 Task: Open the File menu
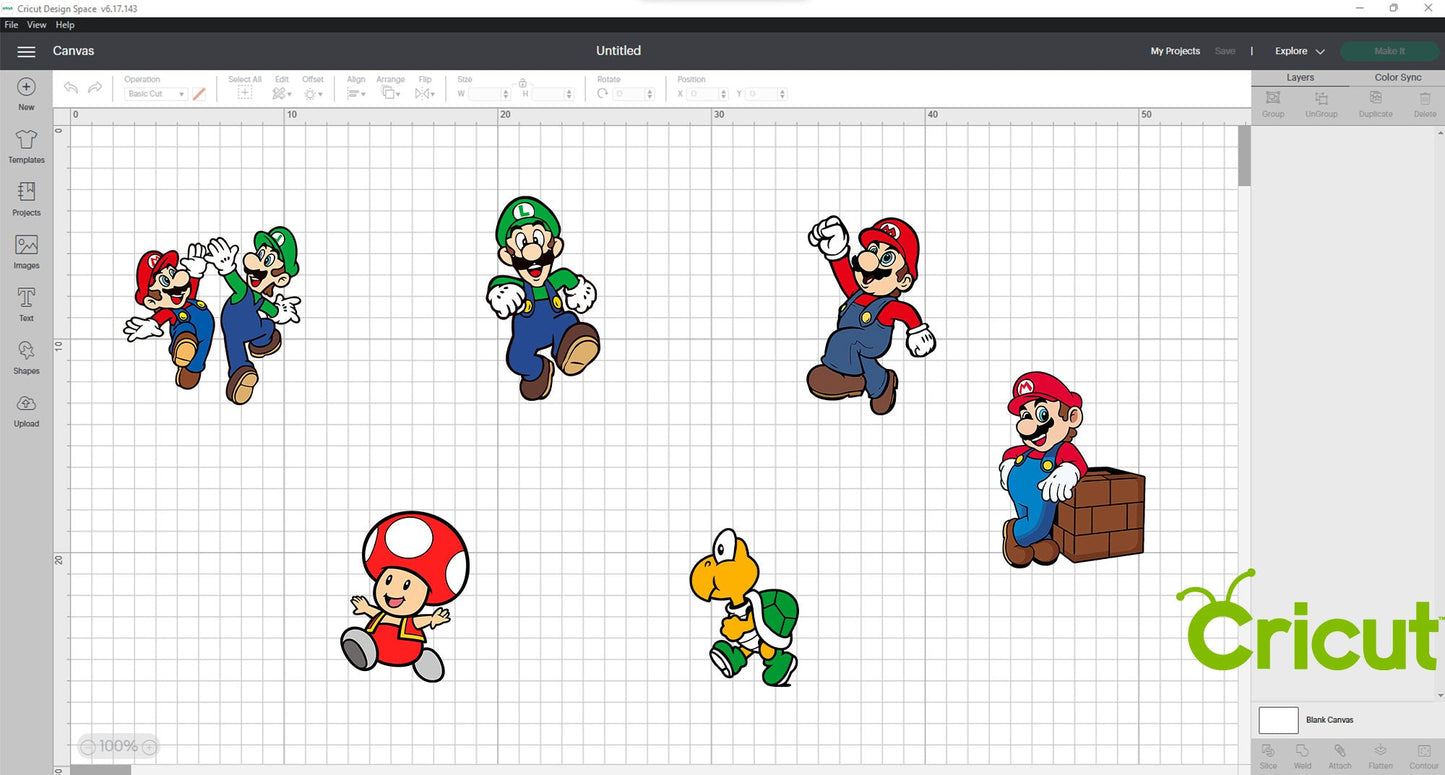click(x=11, y=25)
